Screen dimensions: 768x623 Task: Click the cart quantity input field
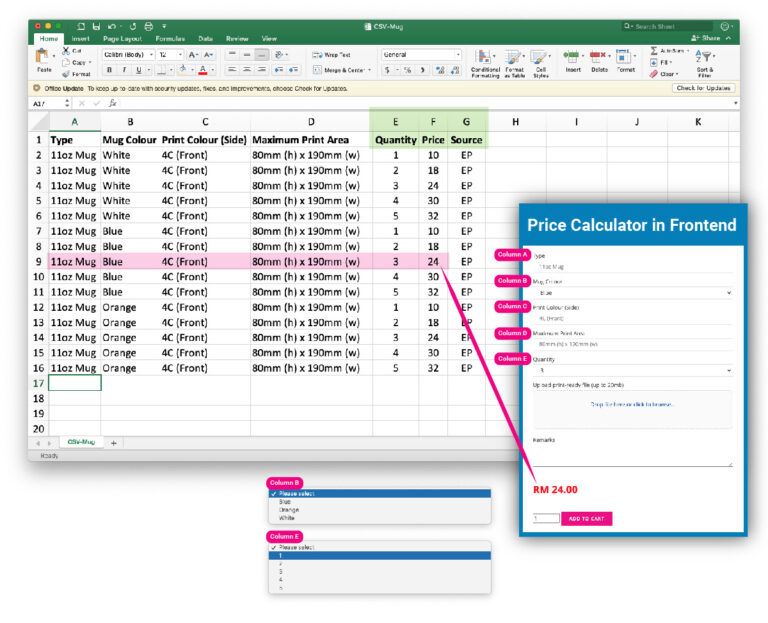coord(546,518)
